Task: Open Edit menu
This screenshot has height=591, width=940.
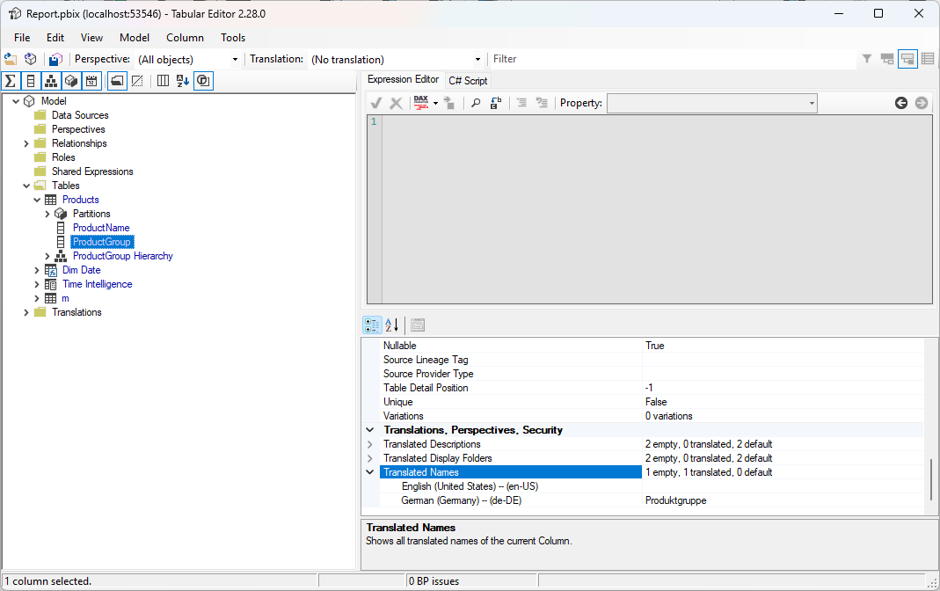Action: point(55,37)
